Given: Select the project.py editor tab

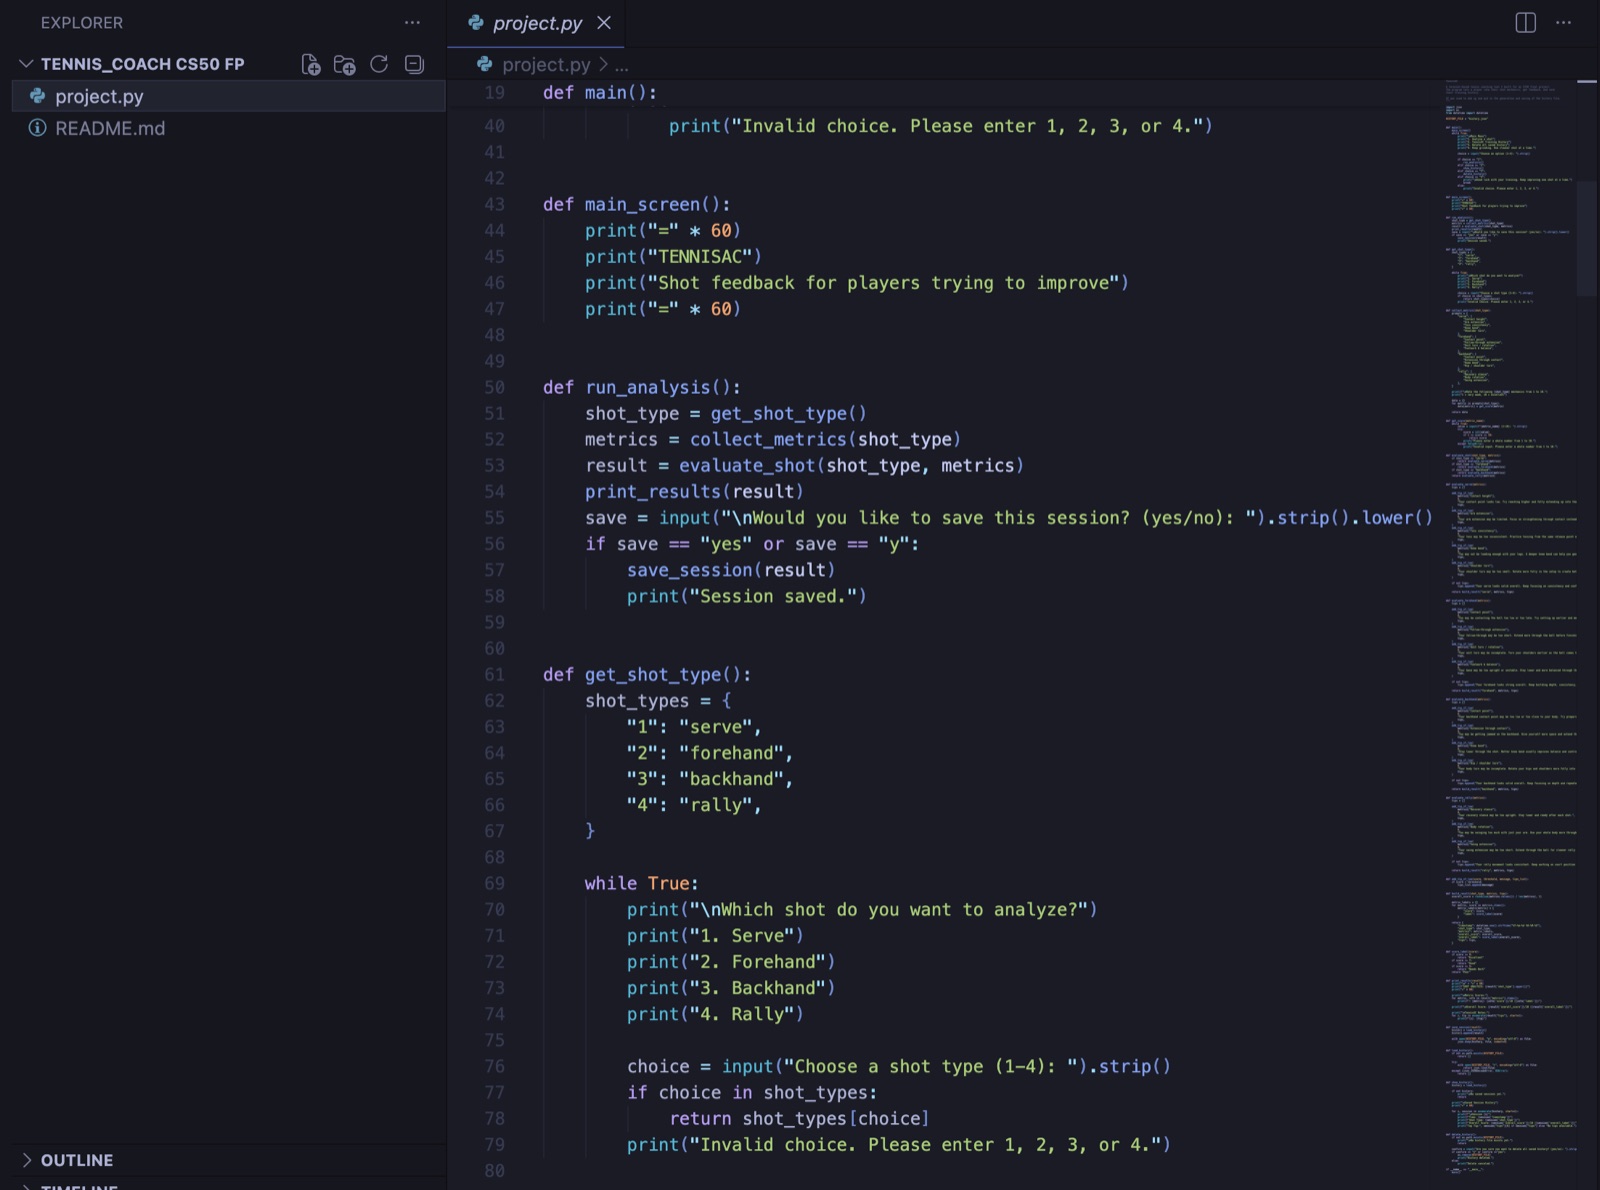Looking at the screenshot, I should [536, 23].
